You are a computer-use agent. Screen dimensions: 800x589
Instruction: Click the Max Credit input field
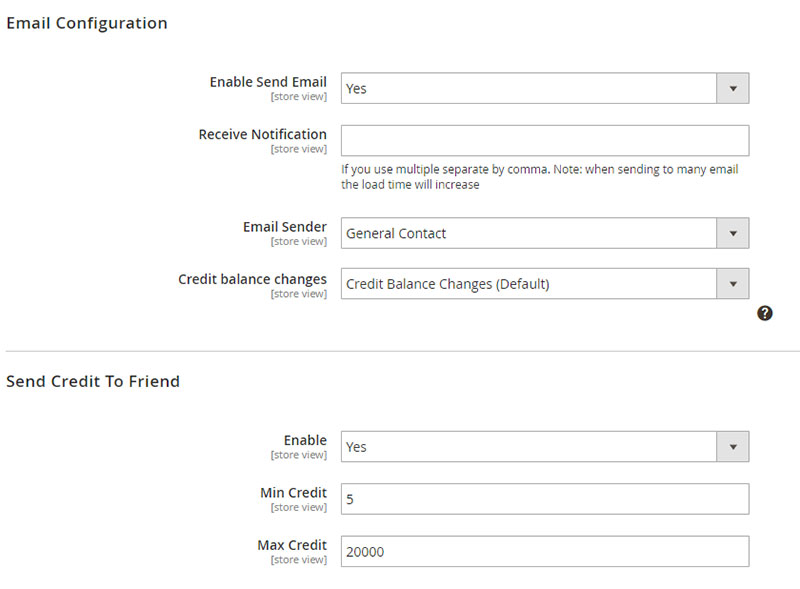[x=545, y=551]
